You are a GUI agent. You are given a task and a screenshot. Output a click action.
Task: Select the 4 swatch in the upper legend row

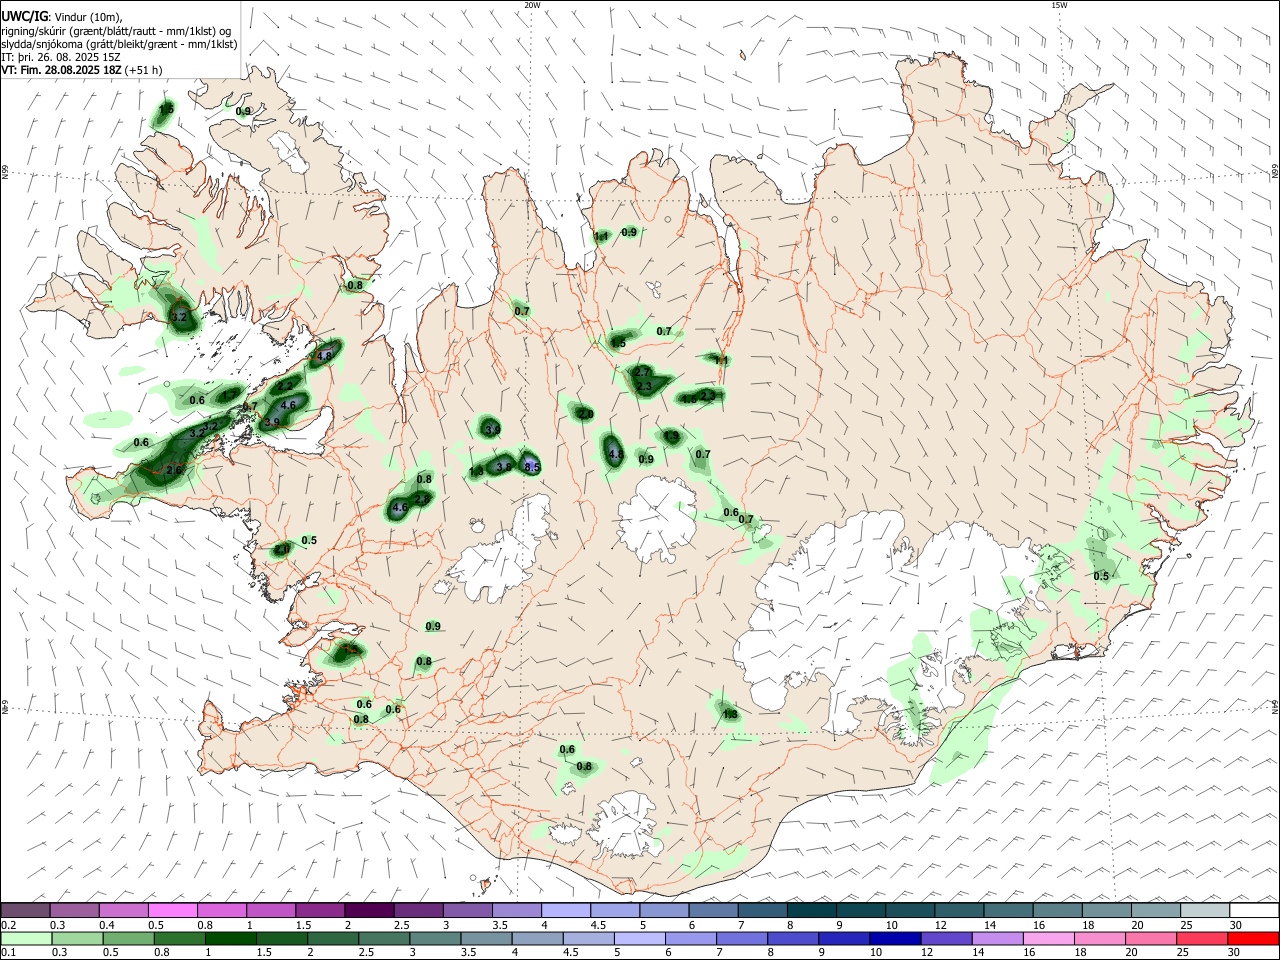pyautogui.click(x=565, y=910)
